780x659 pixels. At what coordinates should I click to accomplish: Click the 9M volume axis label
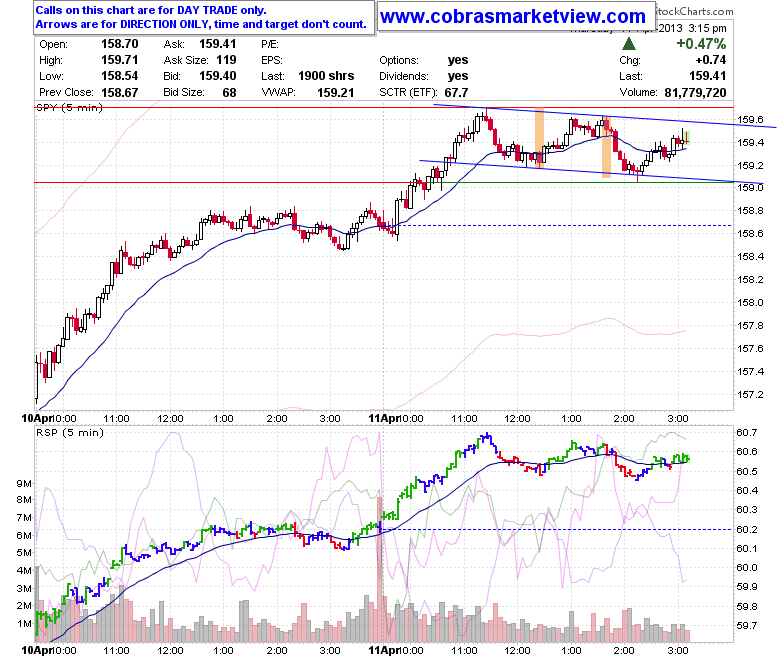coord(23,483)
